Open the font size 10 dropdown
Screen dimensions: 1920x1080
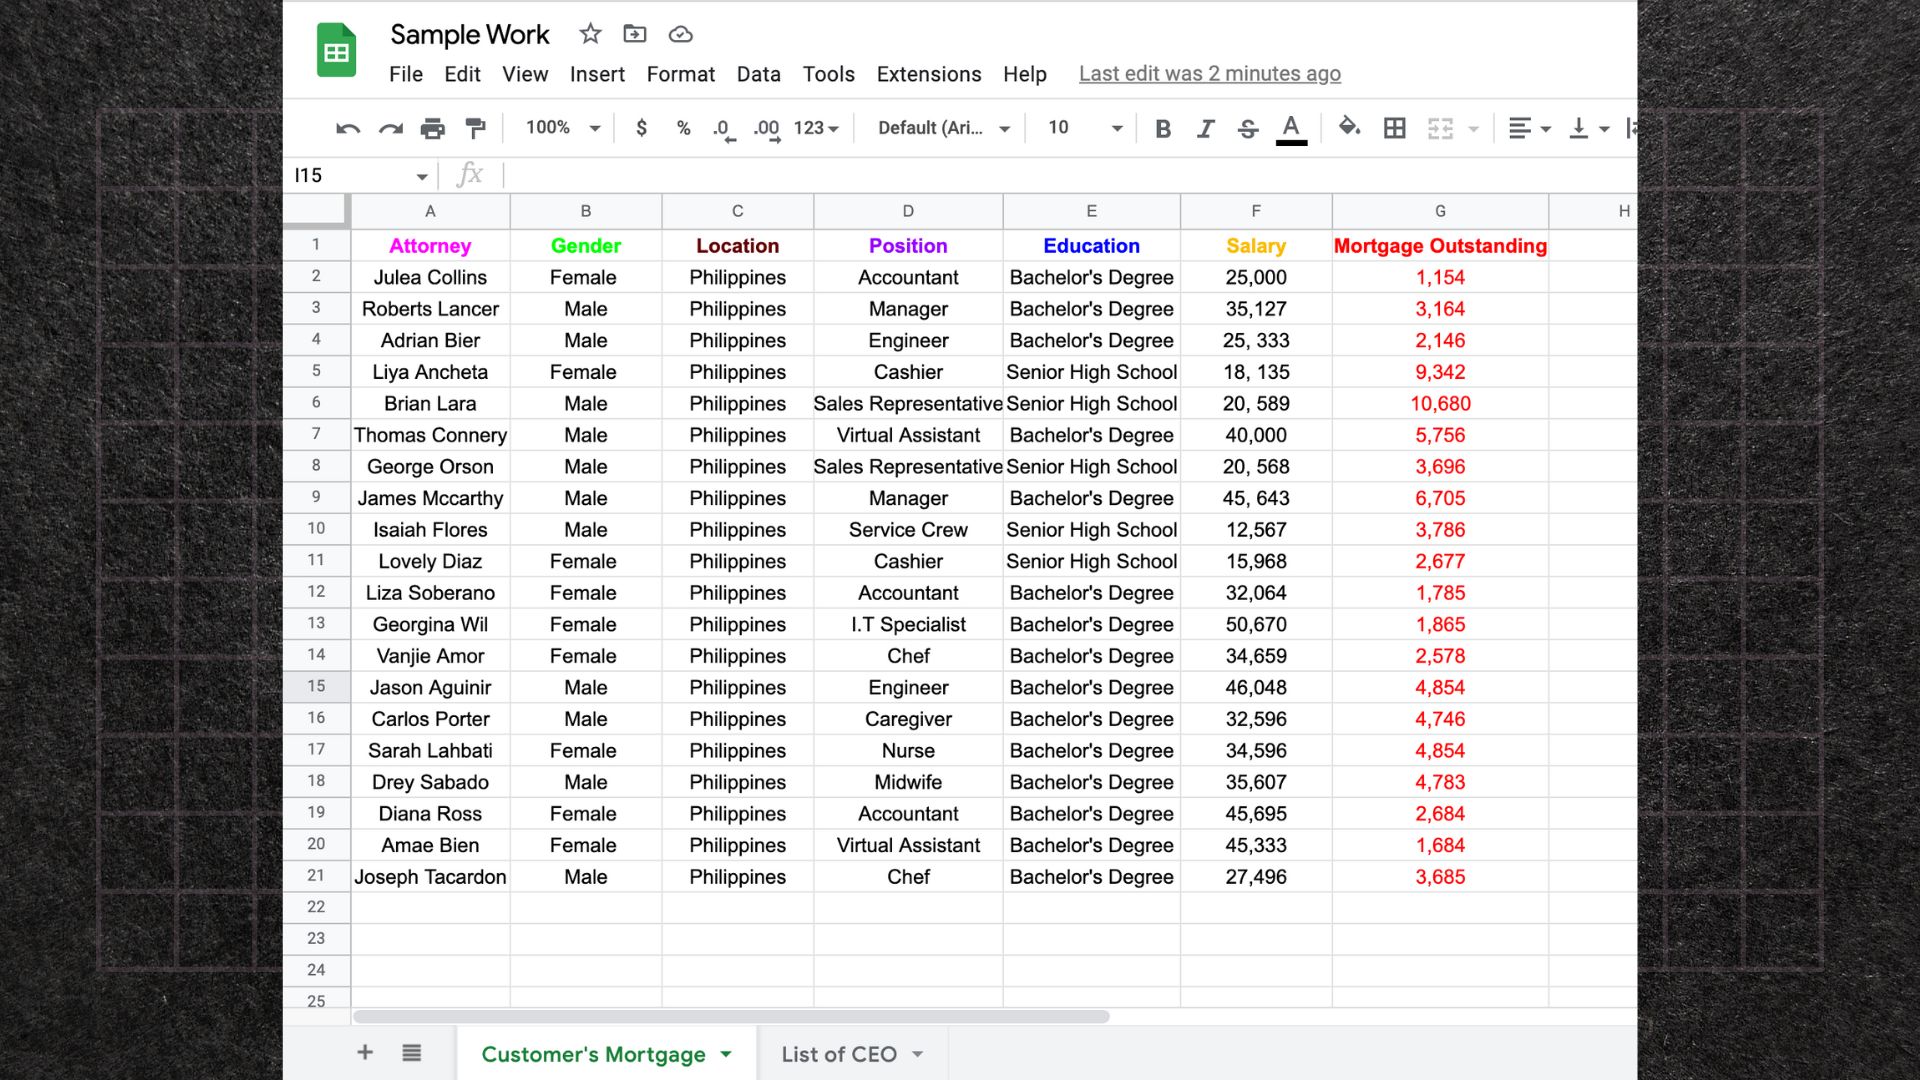tap(1084, 128)
